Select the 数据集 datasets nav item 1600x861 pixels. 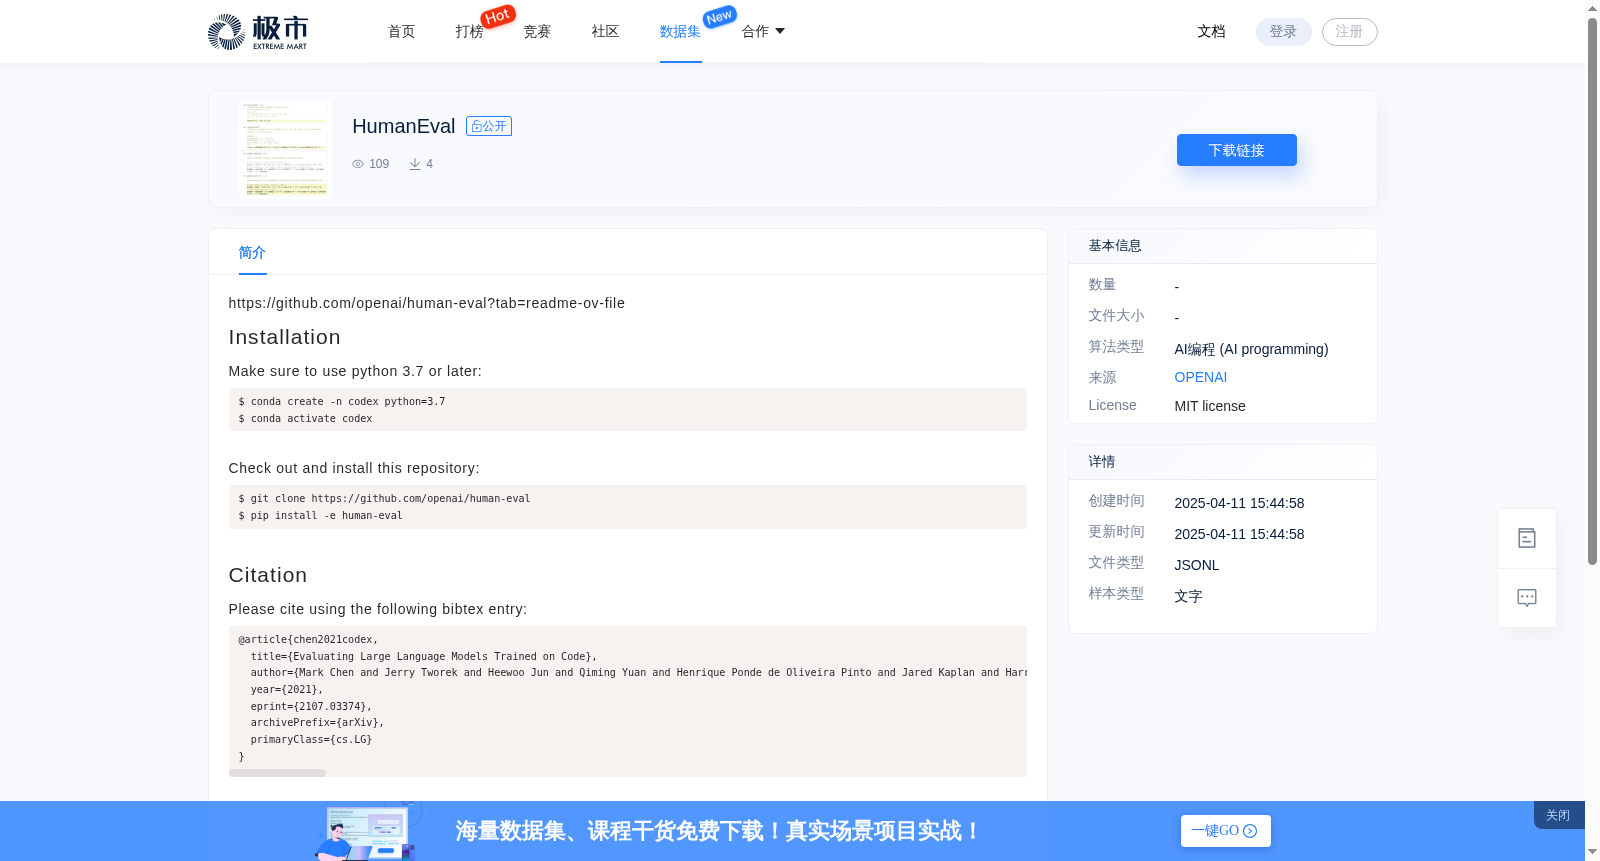point(680,32)
